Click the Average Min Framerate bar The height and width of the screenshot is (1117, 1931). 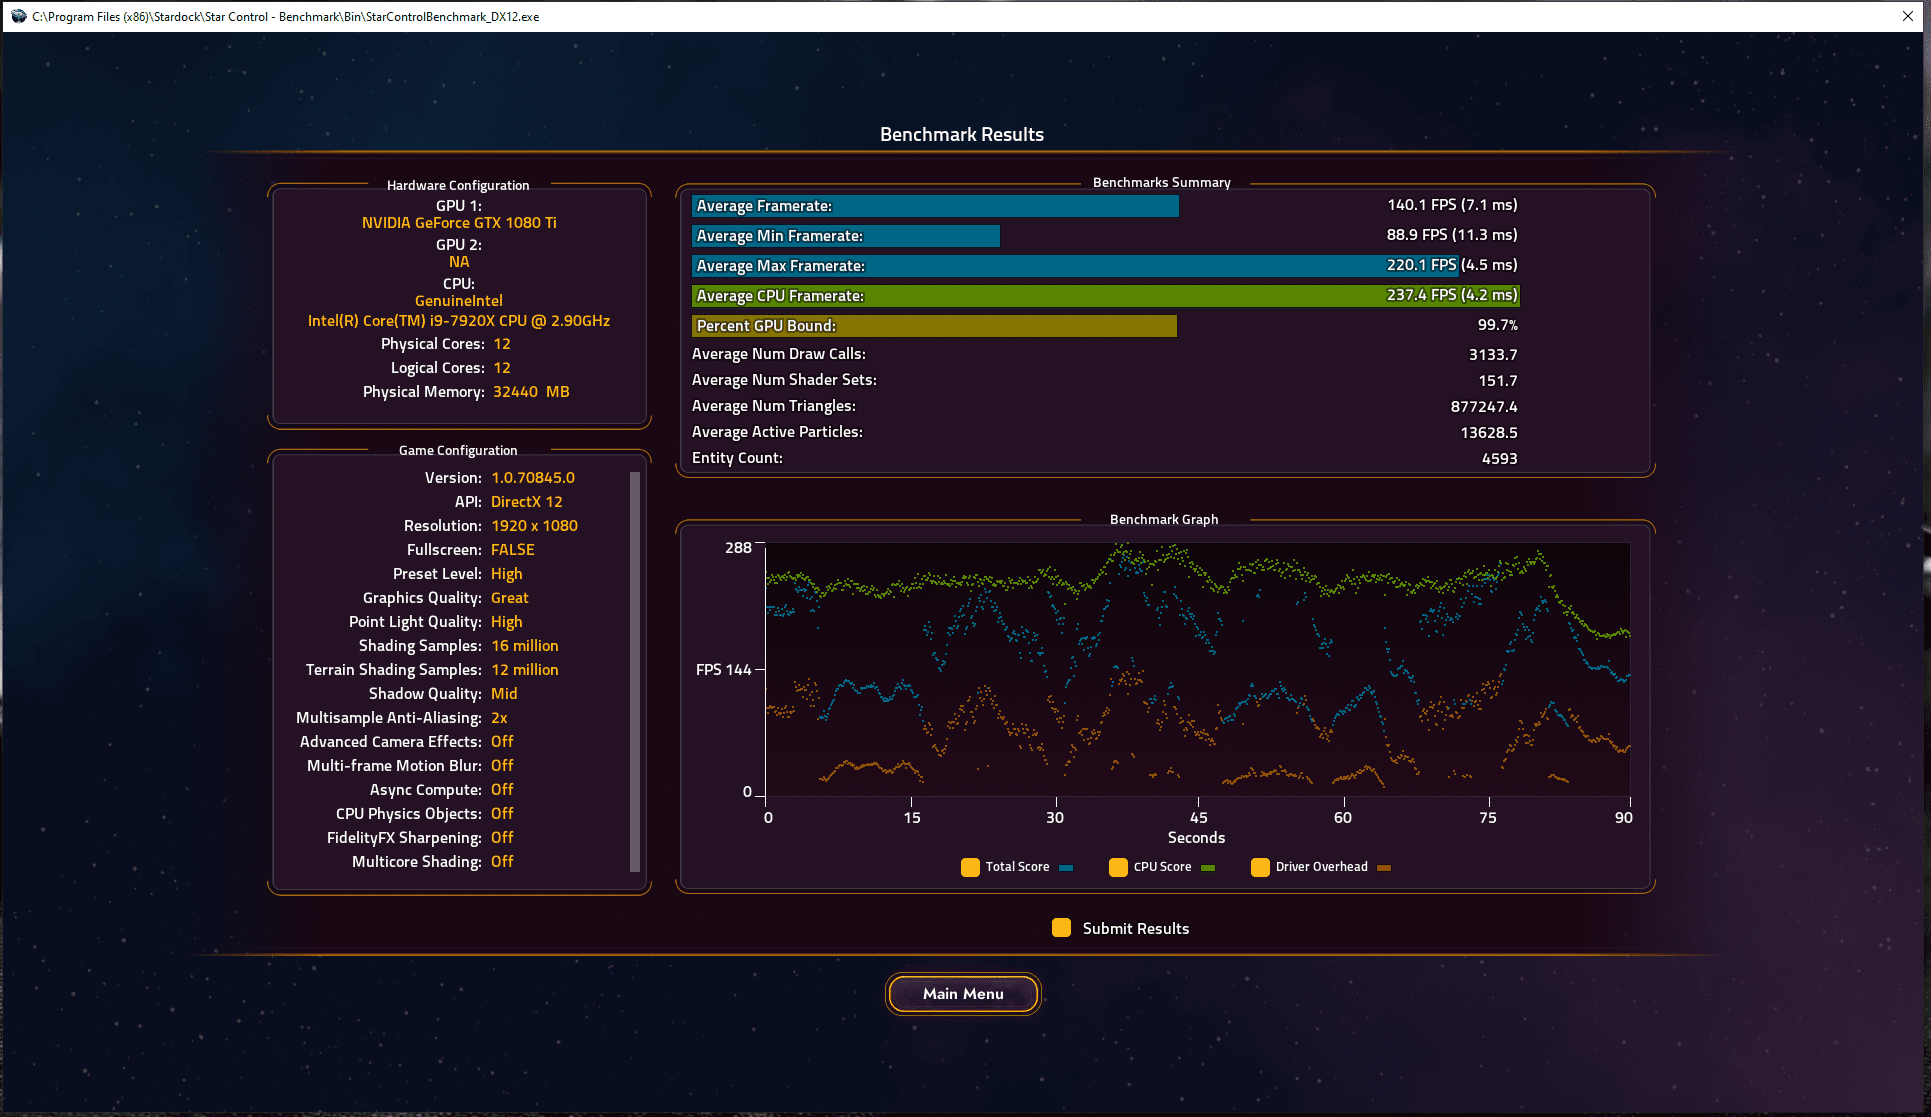click(x=846, y=236)
